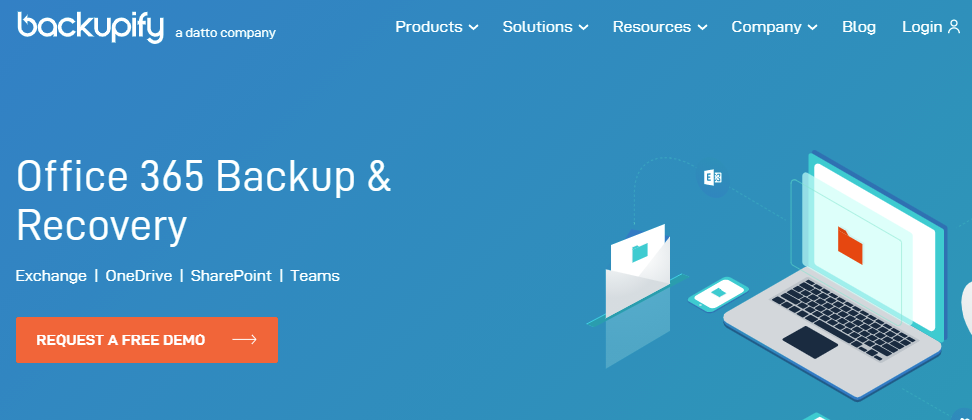Click the Exchange icon in the illustration
This screenshot has height=420, width=972.
pos(713,178)
